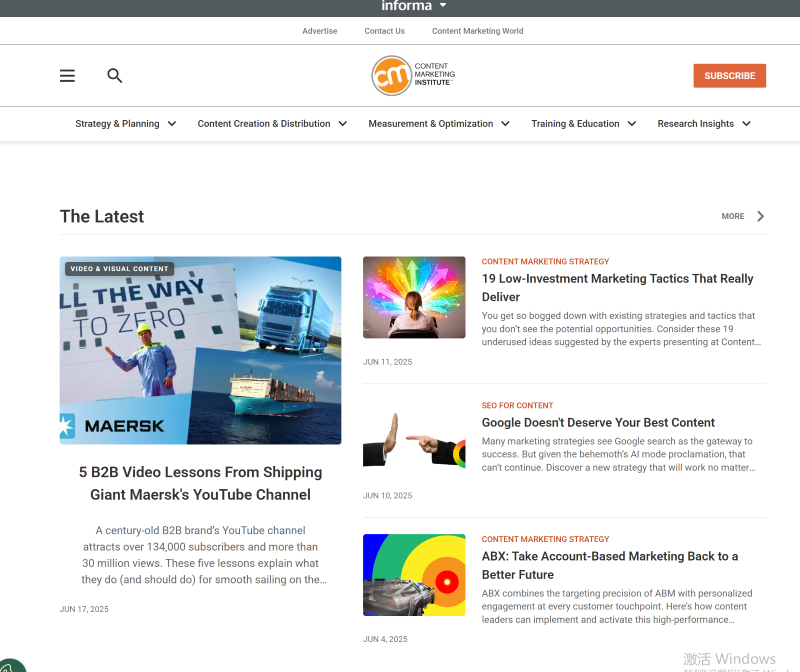Expand Research Insights chevron

point(746,123)
